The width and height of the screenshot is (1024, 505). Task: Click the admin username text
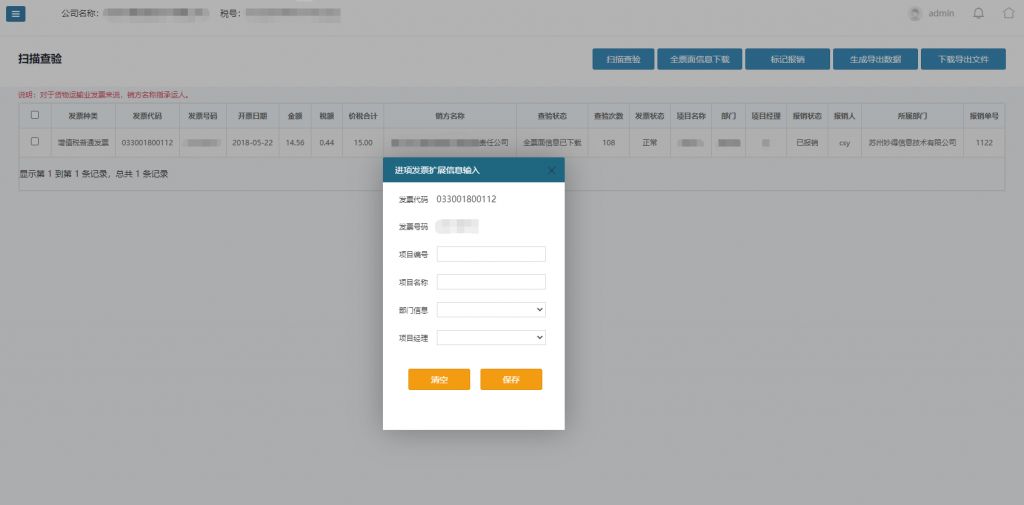tap(941, 13)
